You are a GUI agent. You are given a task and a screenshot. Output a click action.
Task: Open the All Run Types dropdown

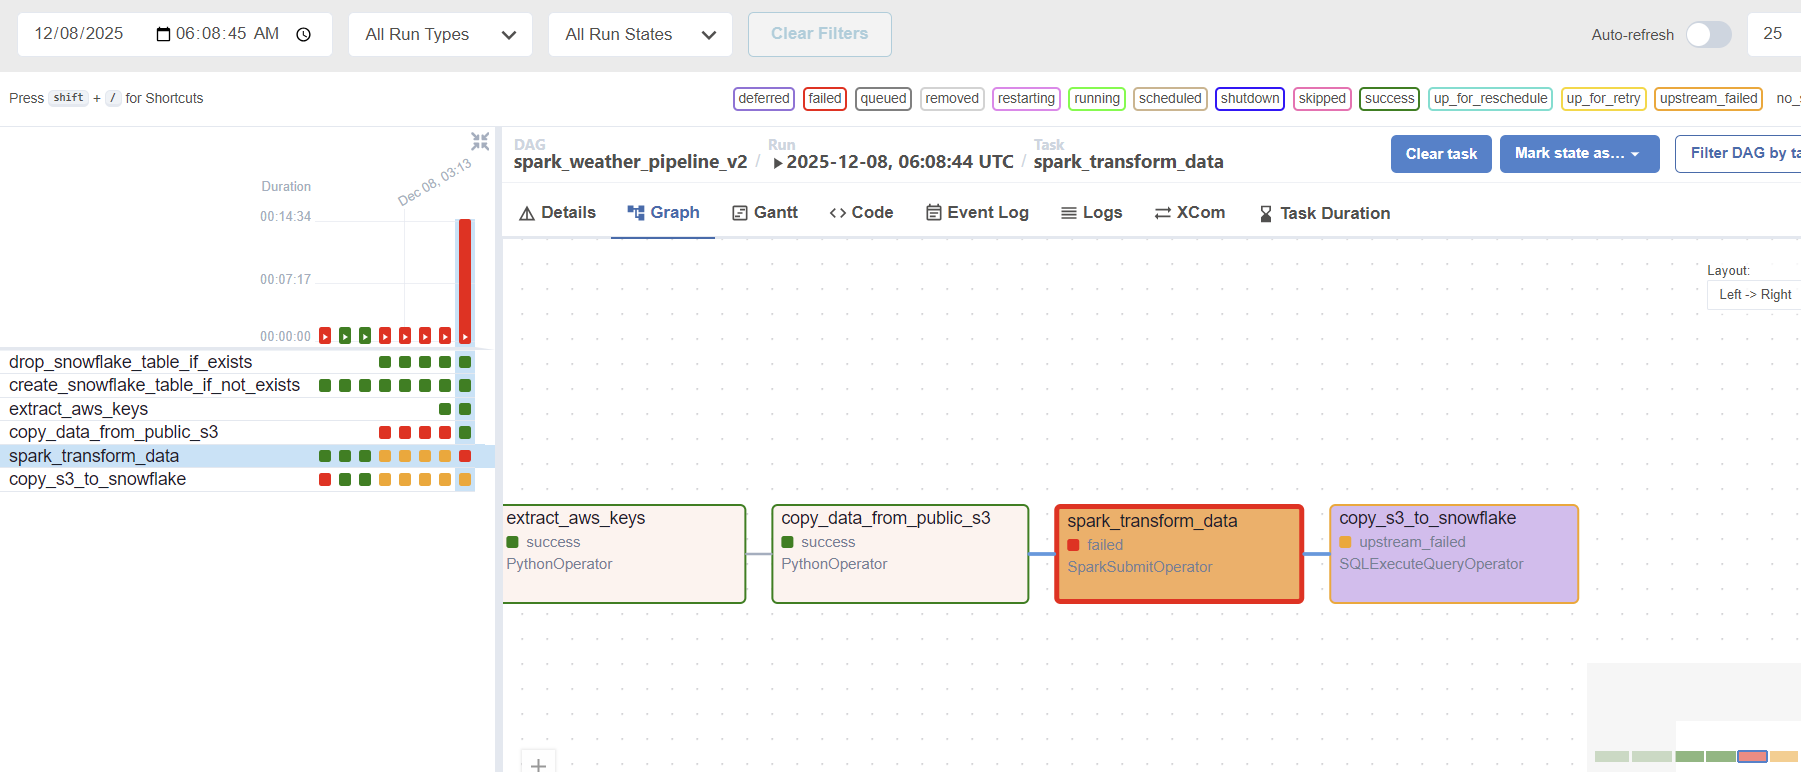[440, 34]
